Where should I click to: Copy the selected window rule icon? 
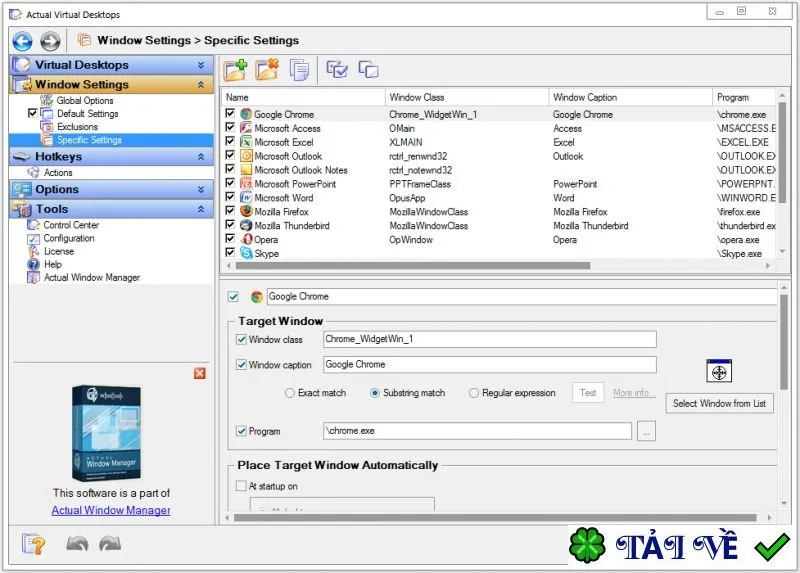[x=299, y=69]
